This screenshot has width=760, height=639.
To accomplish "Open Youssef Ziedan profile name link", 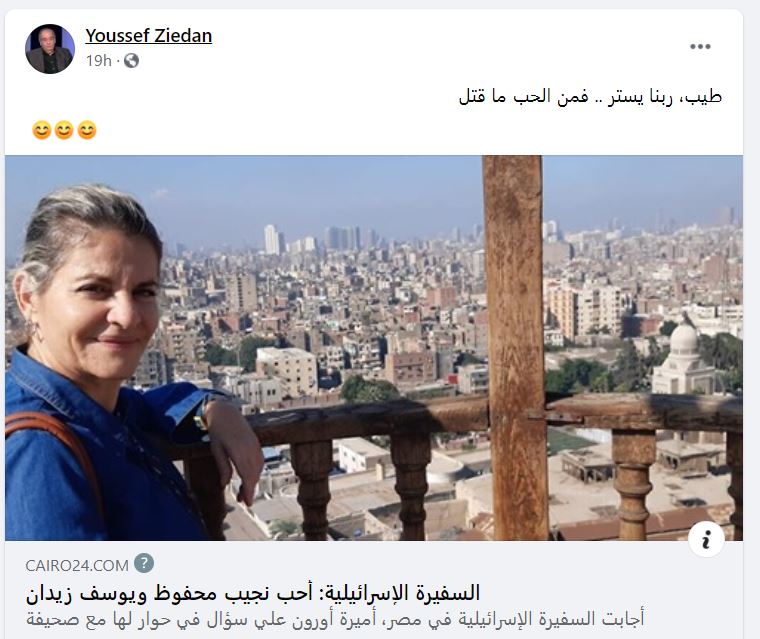I will pyautogui.click(x=148, y=36).
